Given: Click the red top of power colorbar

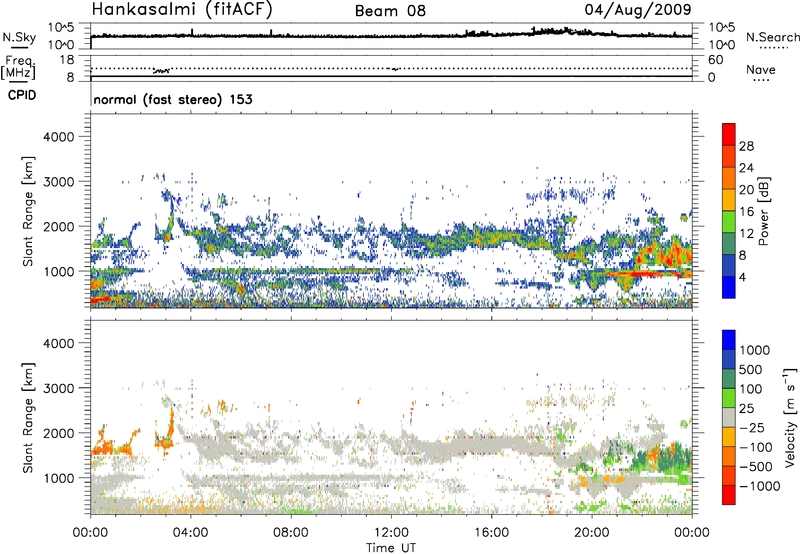Looking at the screenshot, I should [x=729, y=134].
